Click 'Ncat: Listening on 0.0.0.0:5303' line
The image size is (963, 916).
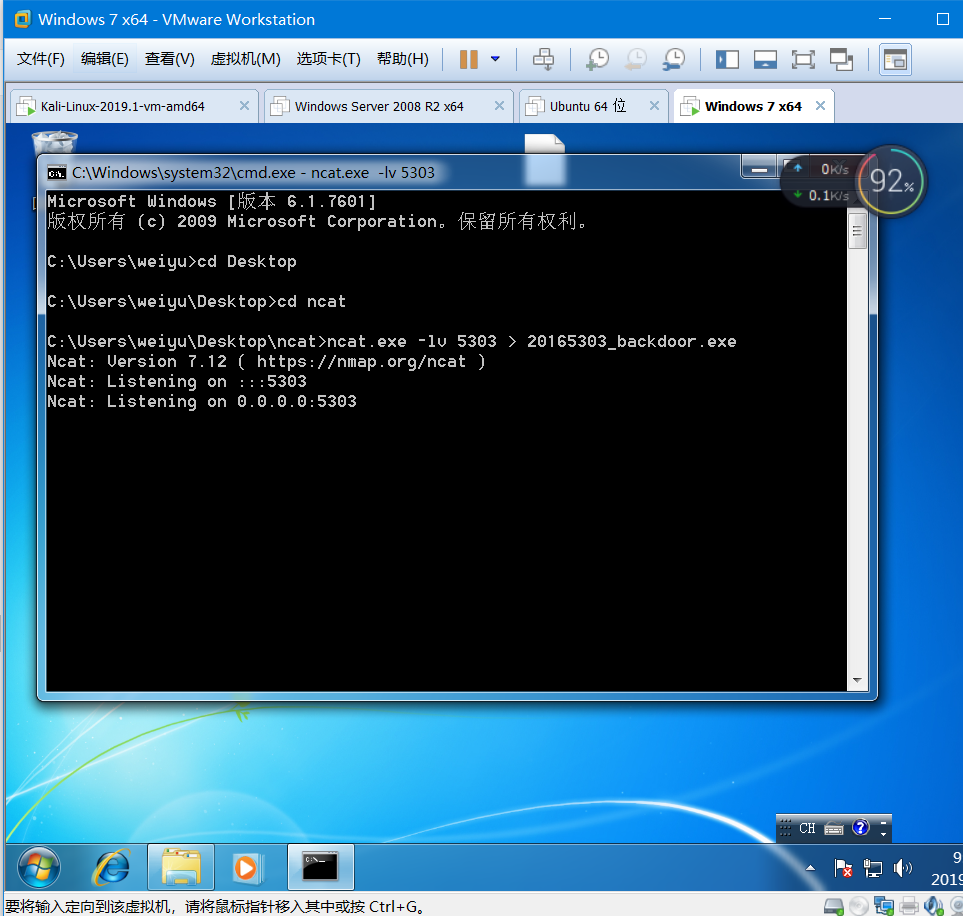click(x=202, y=402)
